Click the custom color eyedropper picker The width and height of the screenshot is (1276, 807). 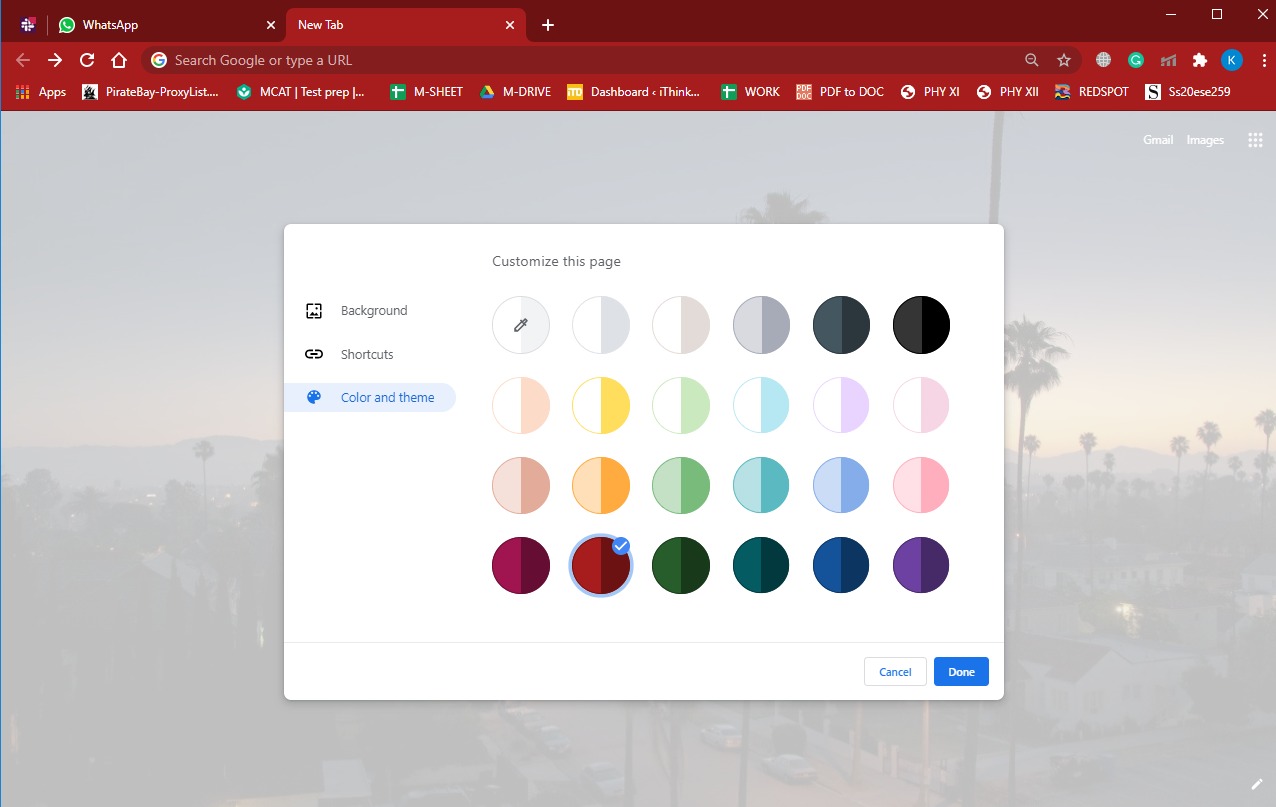(x=521, y=324)
